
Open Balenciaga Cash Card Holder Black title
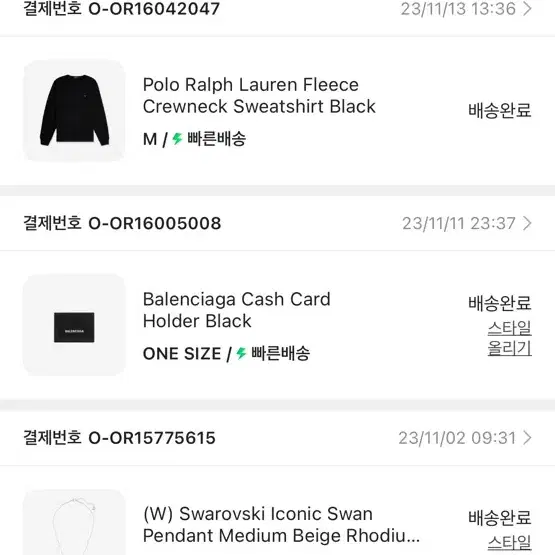236,310
